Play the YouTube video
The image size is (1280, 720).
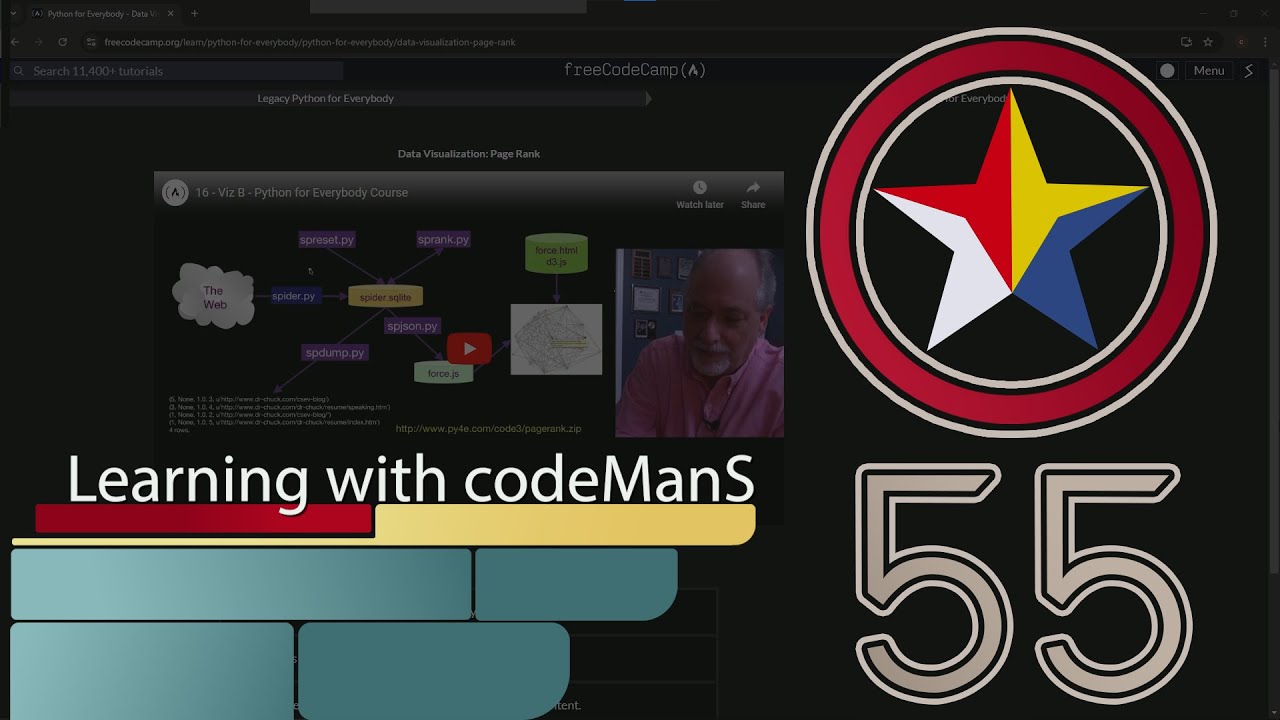tap(469, 348)
